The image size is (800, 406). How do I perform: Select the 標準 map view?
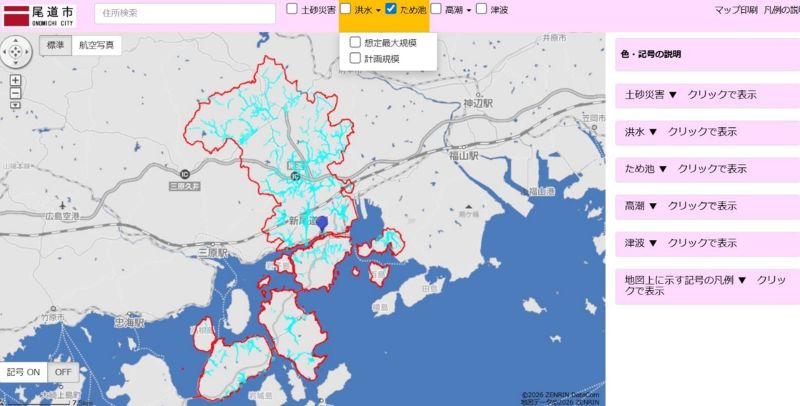(x=55, y=46)
